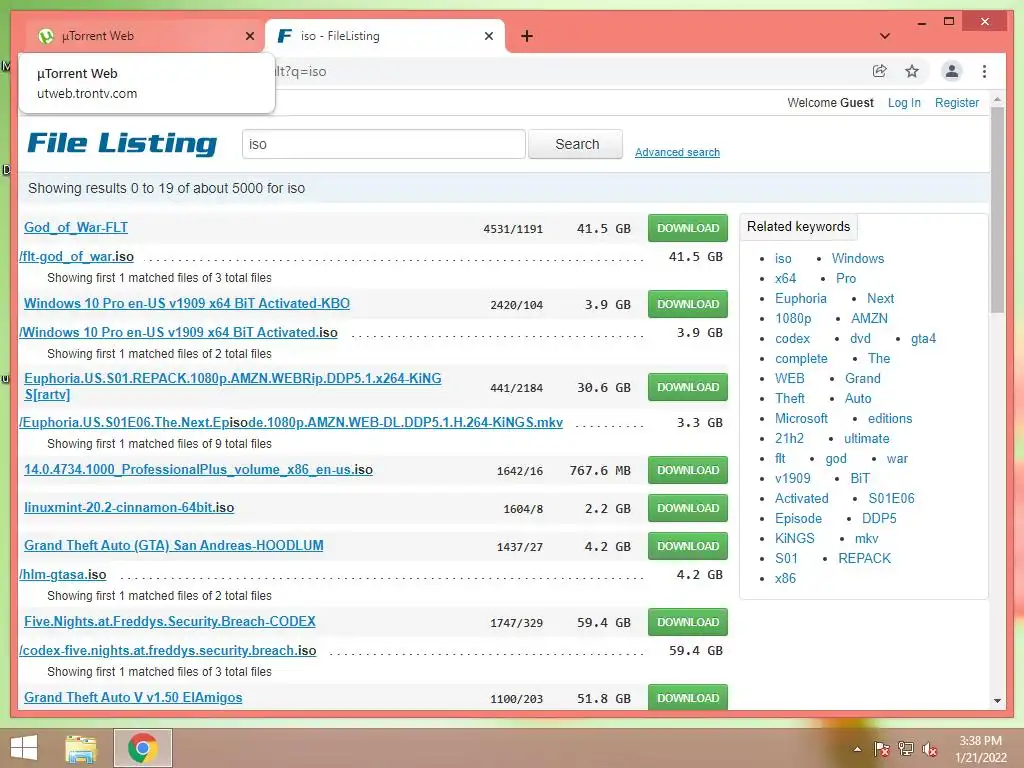Open Windows 10 Pro en-US v1909 KBO link
The height and width of the screenshot is (768, 1024).
click(x=187, y=303)
